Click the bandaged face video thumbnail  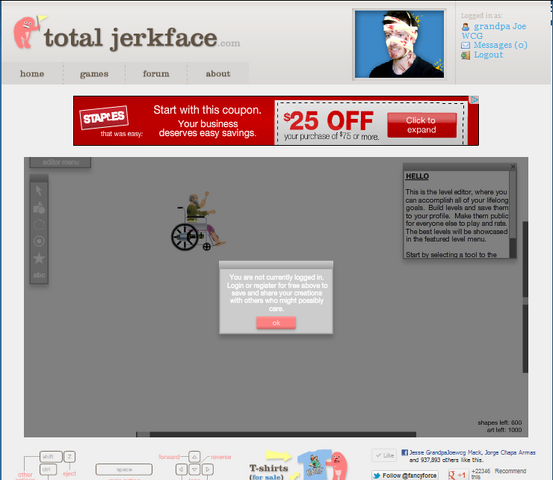(x=399, y=44)
